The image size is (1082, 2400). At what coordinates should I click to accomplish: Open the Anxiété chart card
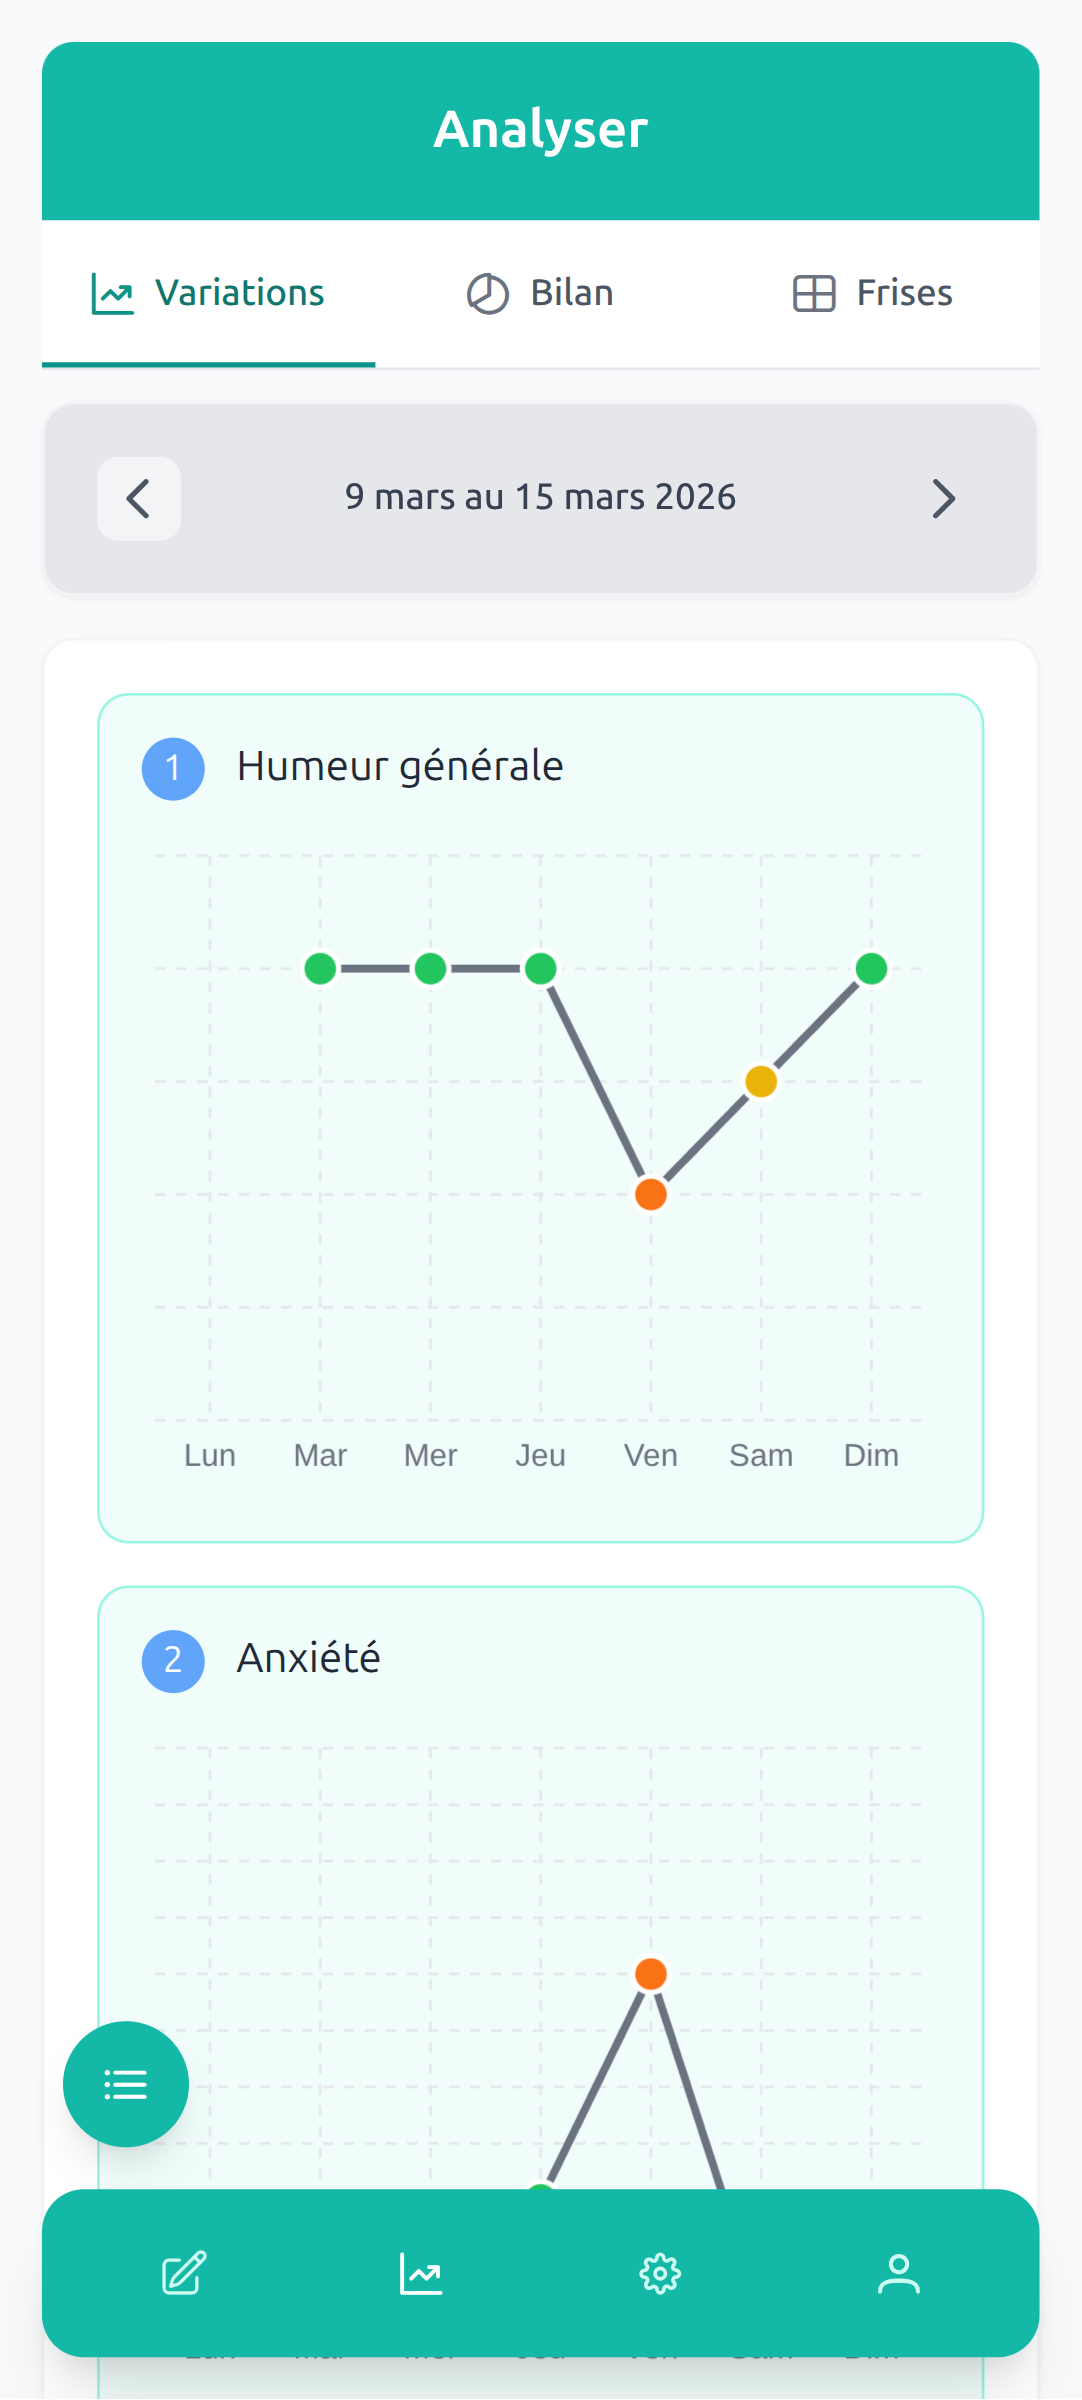[308, 1658]
